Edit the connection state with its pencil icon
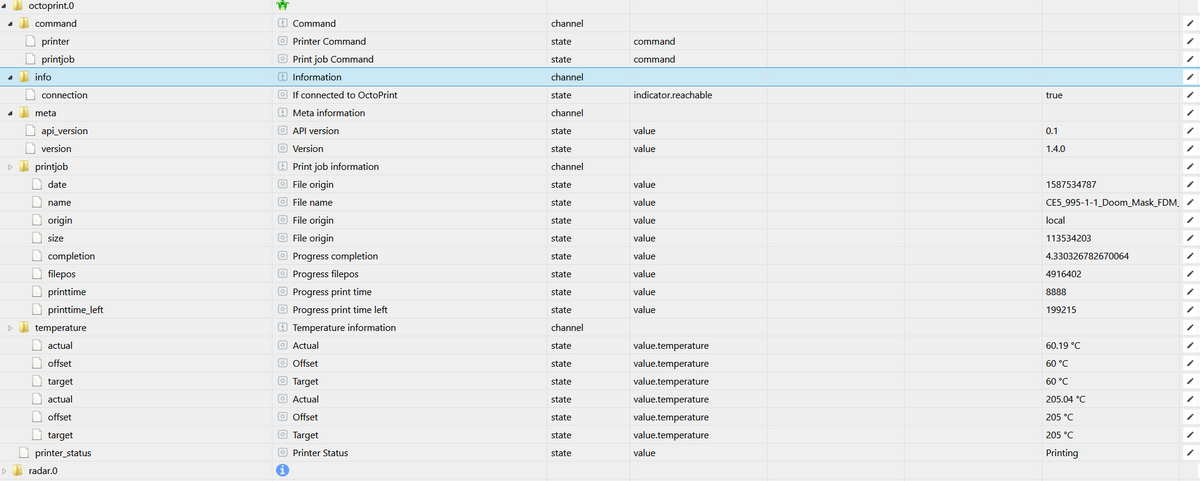Viewport: 1200px width, 481px height. [x=1190, y=95]
